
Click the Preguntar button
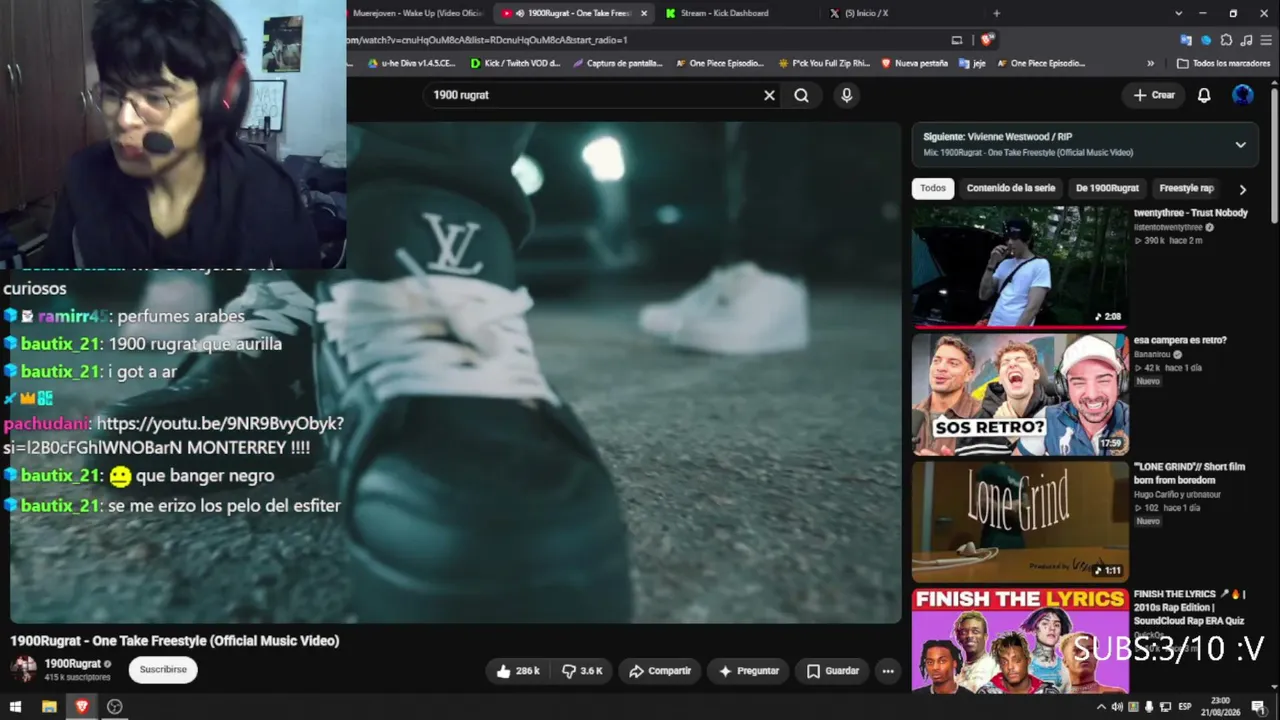748,671
